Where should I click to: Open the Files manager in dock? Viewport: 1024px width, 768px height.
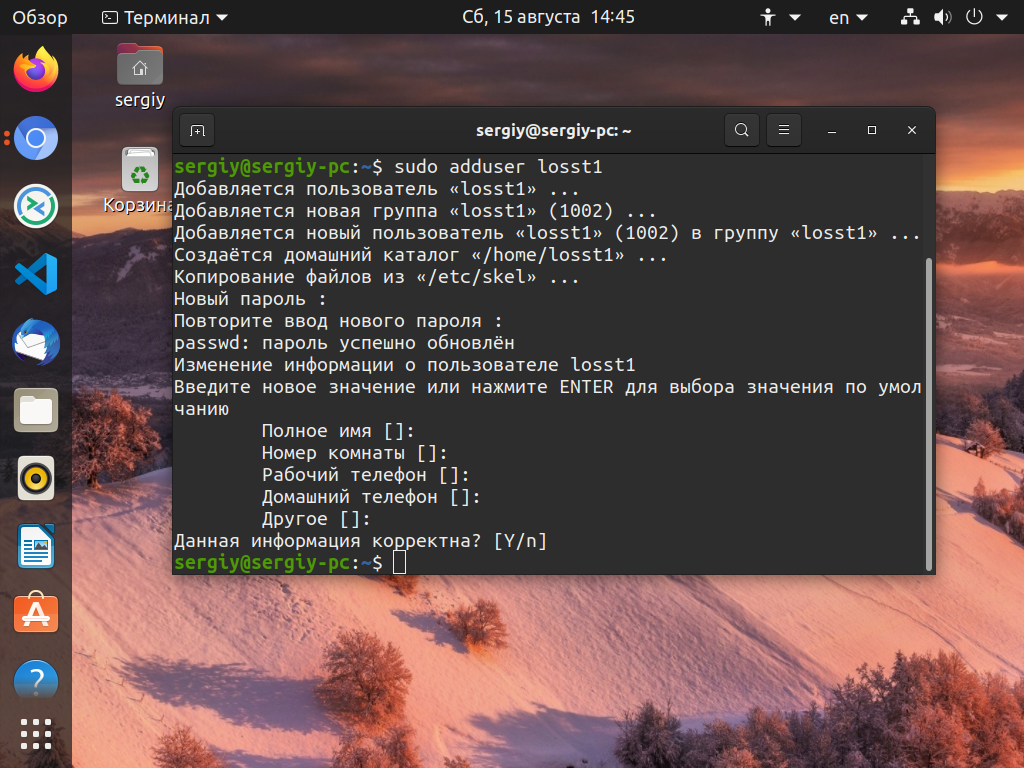point(36,410)
